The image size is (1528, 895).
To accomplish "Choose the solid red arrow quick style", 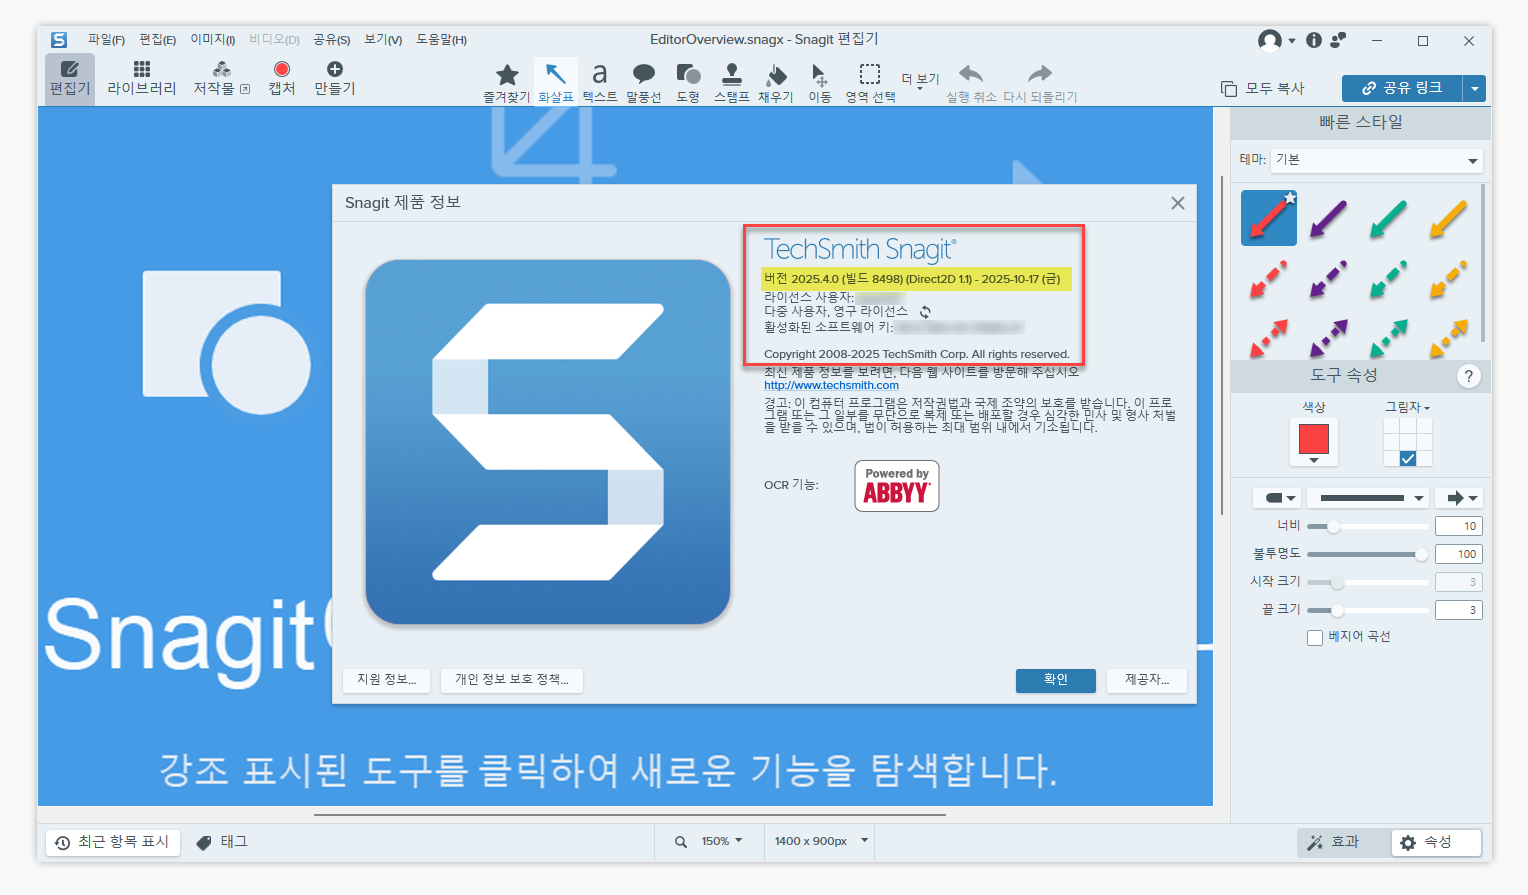I will [x=1269, y=218].
